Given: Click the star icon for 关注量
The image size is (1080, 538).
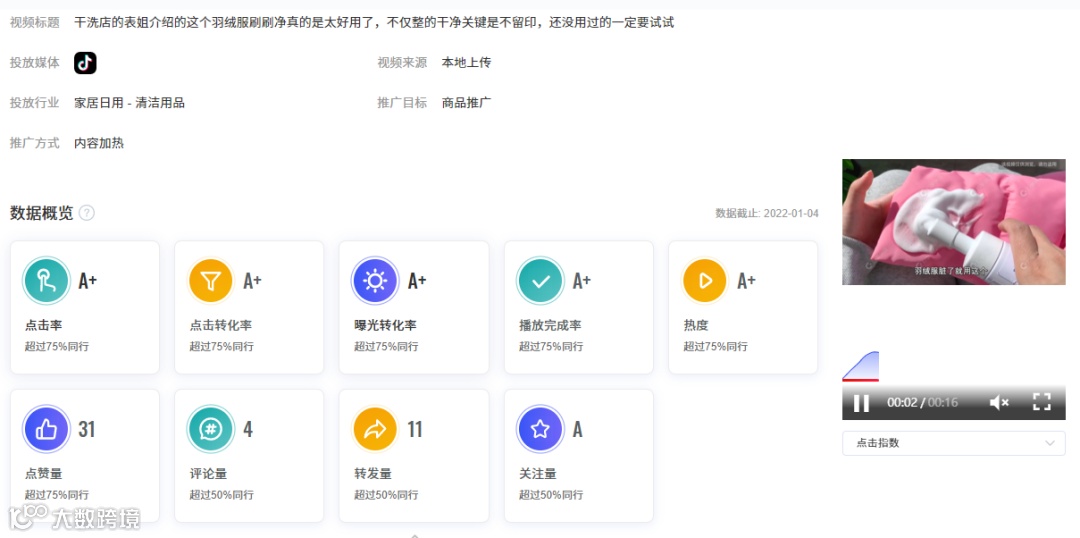Looking at the screenshot, I should click(x=541, y=429).
